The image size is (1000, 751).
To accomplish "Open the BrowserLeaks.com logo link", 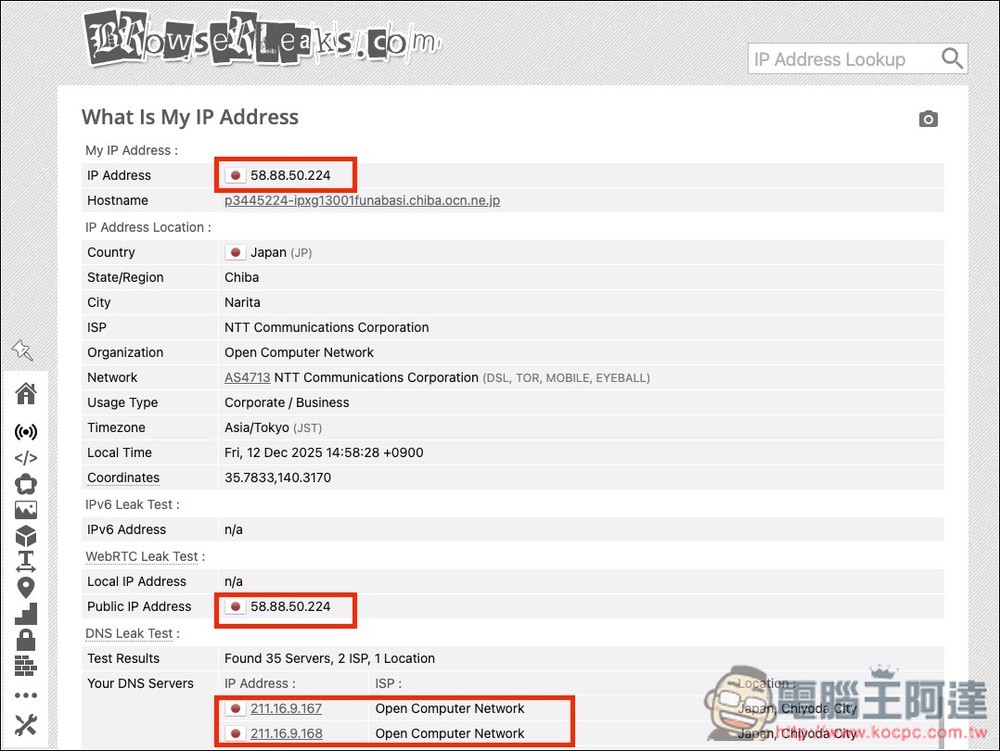I will (x=262, y=40).
